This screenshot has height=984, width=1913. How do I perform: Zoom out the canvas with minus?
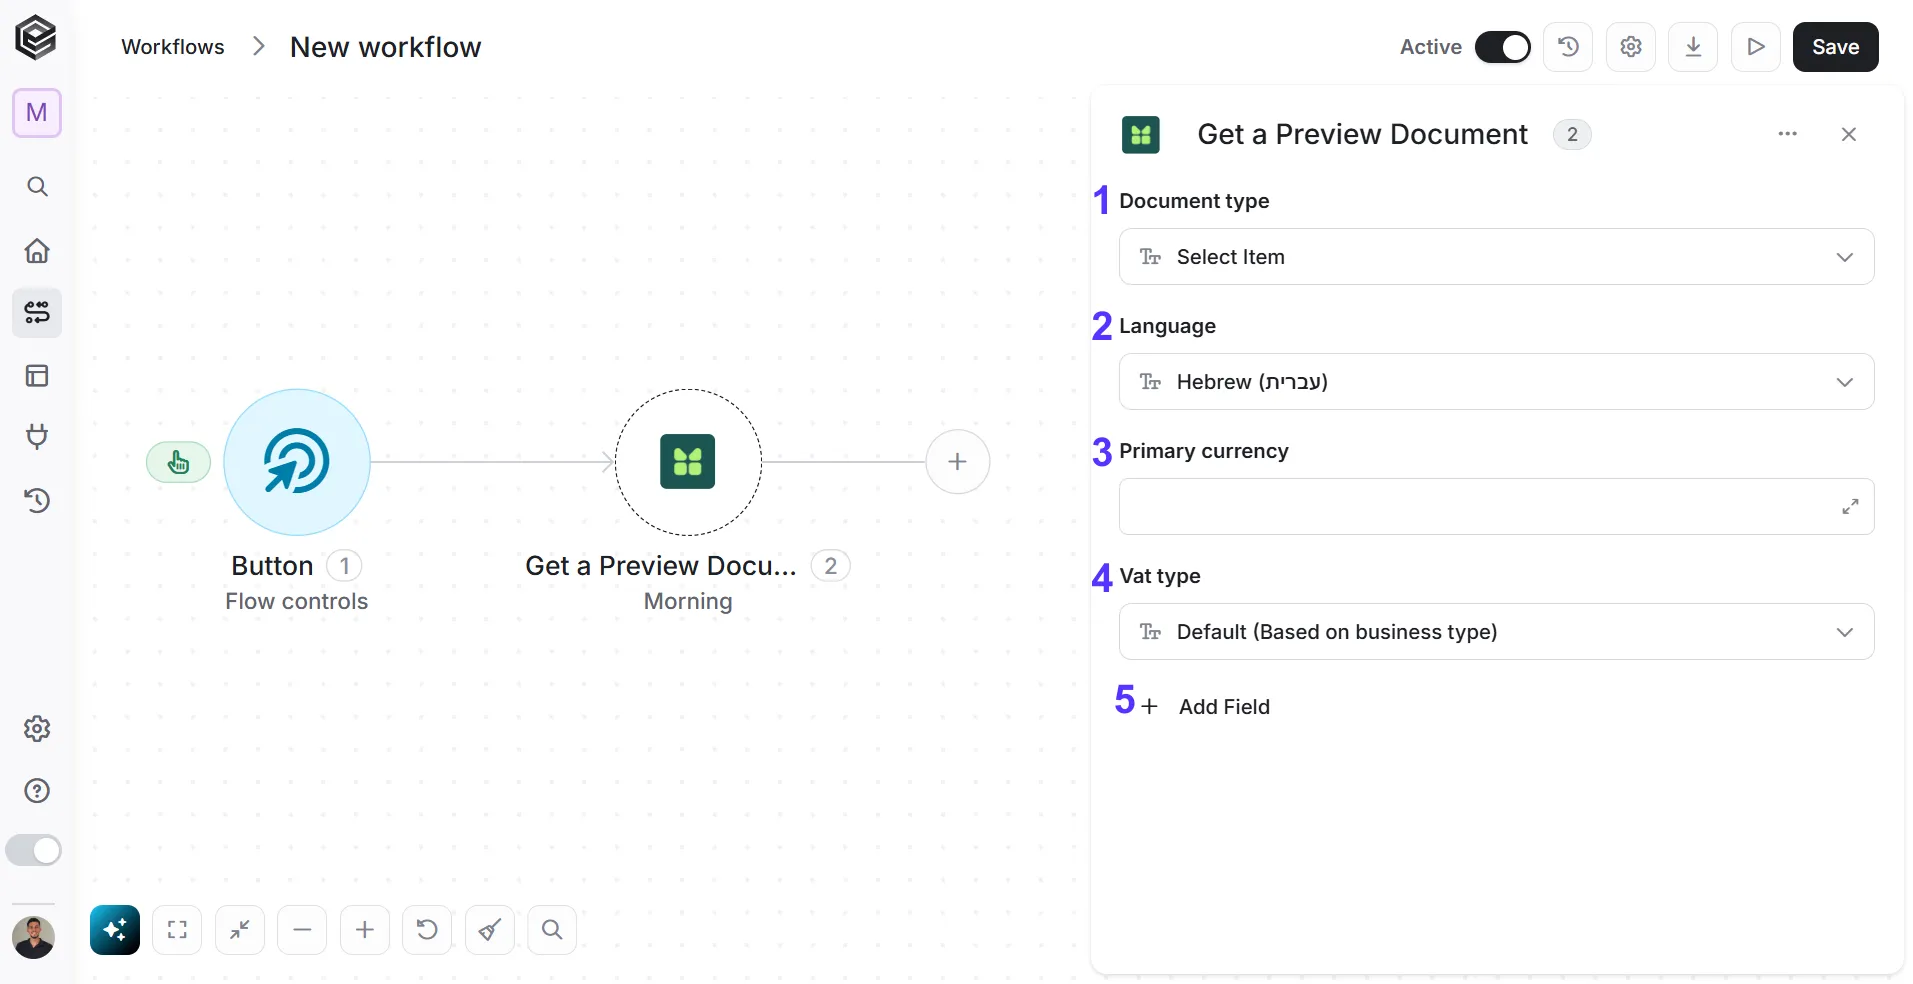click(x=302, y=930)
